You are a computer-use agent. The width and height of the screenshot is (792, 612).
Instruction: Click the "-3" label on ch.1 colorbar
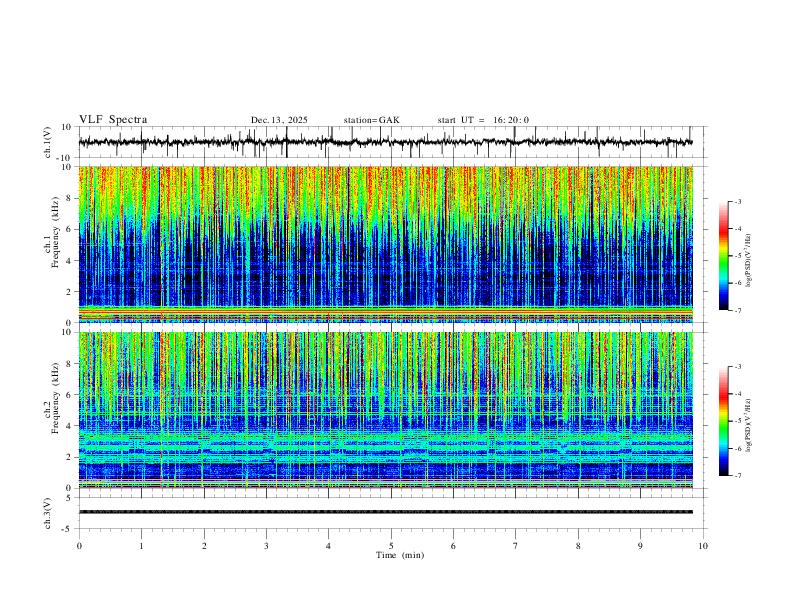[x=738, y=201]
